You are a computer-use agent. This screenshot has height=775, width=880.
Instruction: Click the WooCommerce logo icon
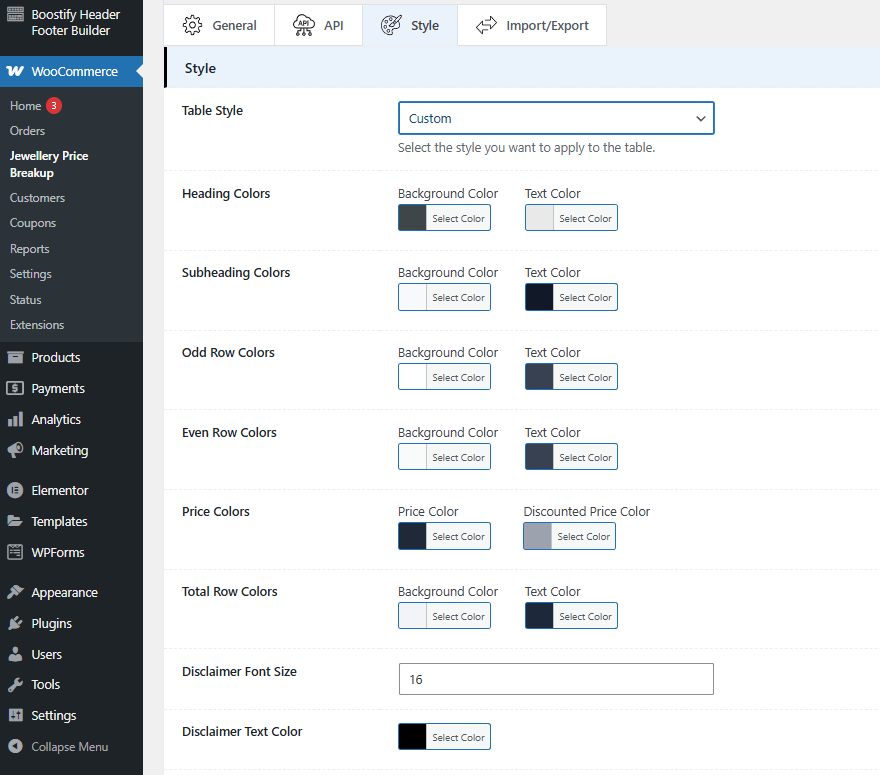[15, 71]
